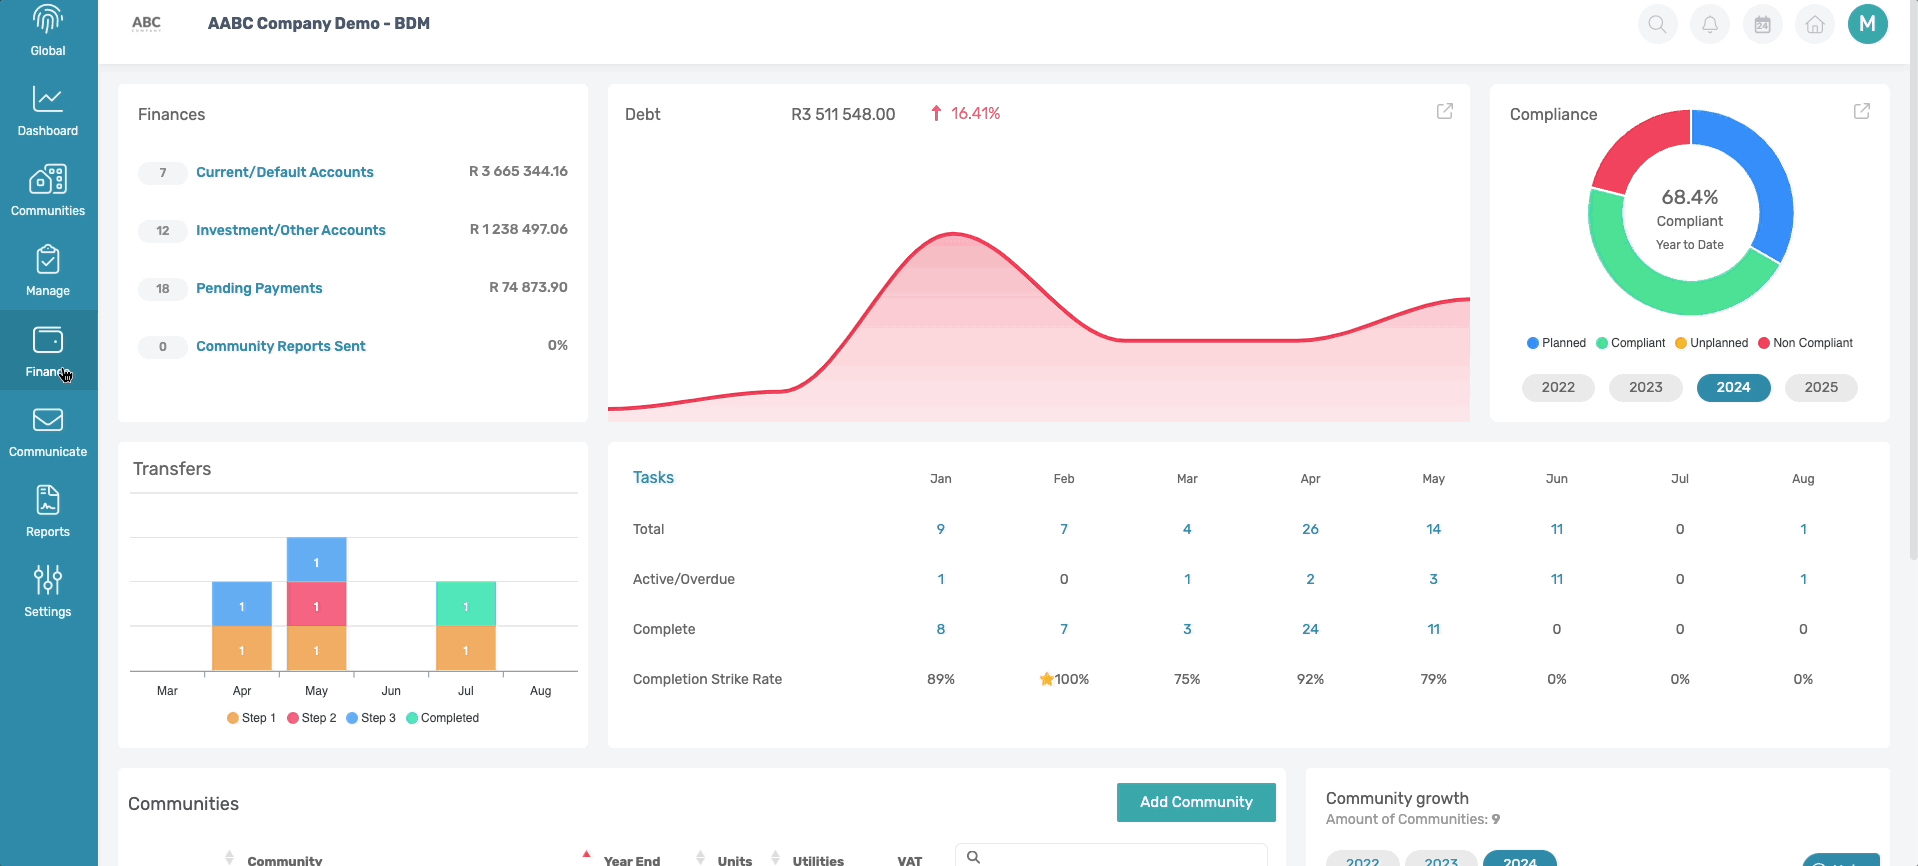Screen dimensions: 1918x866
Task: Open the user avatar M menu
Action: point(1868,24)
